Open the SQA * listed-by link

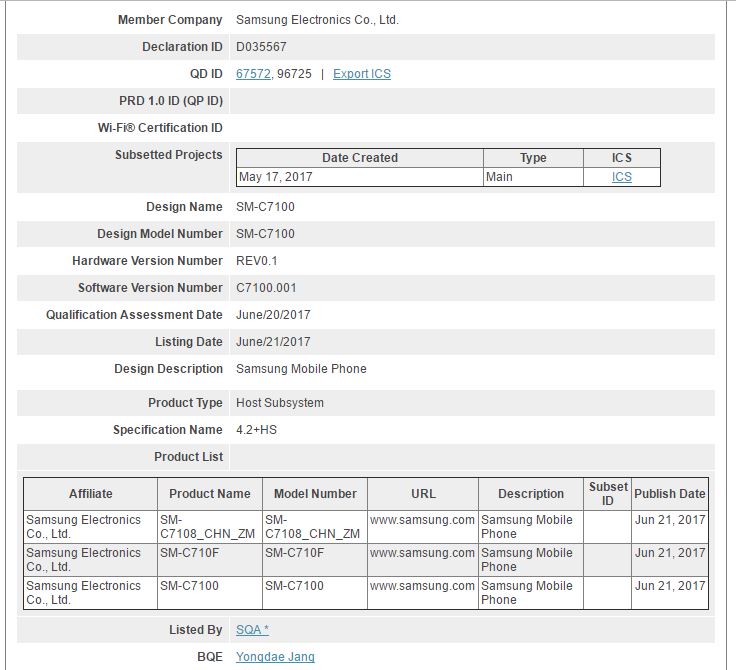[x=252, y=630]
